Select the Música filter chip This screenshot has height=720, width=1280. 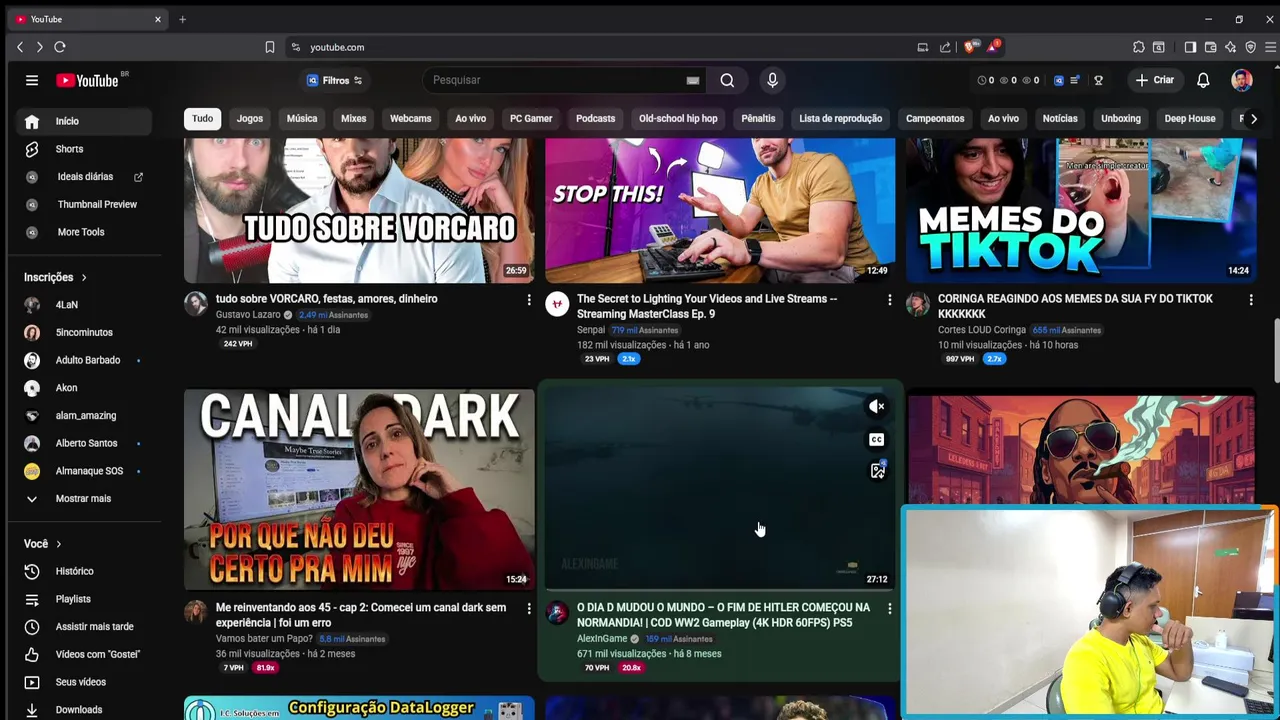tap(302, 118)
